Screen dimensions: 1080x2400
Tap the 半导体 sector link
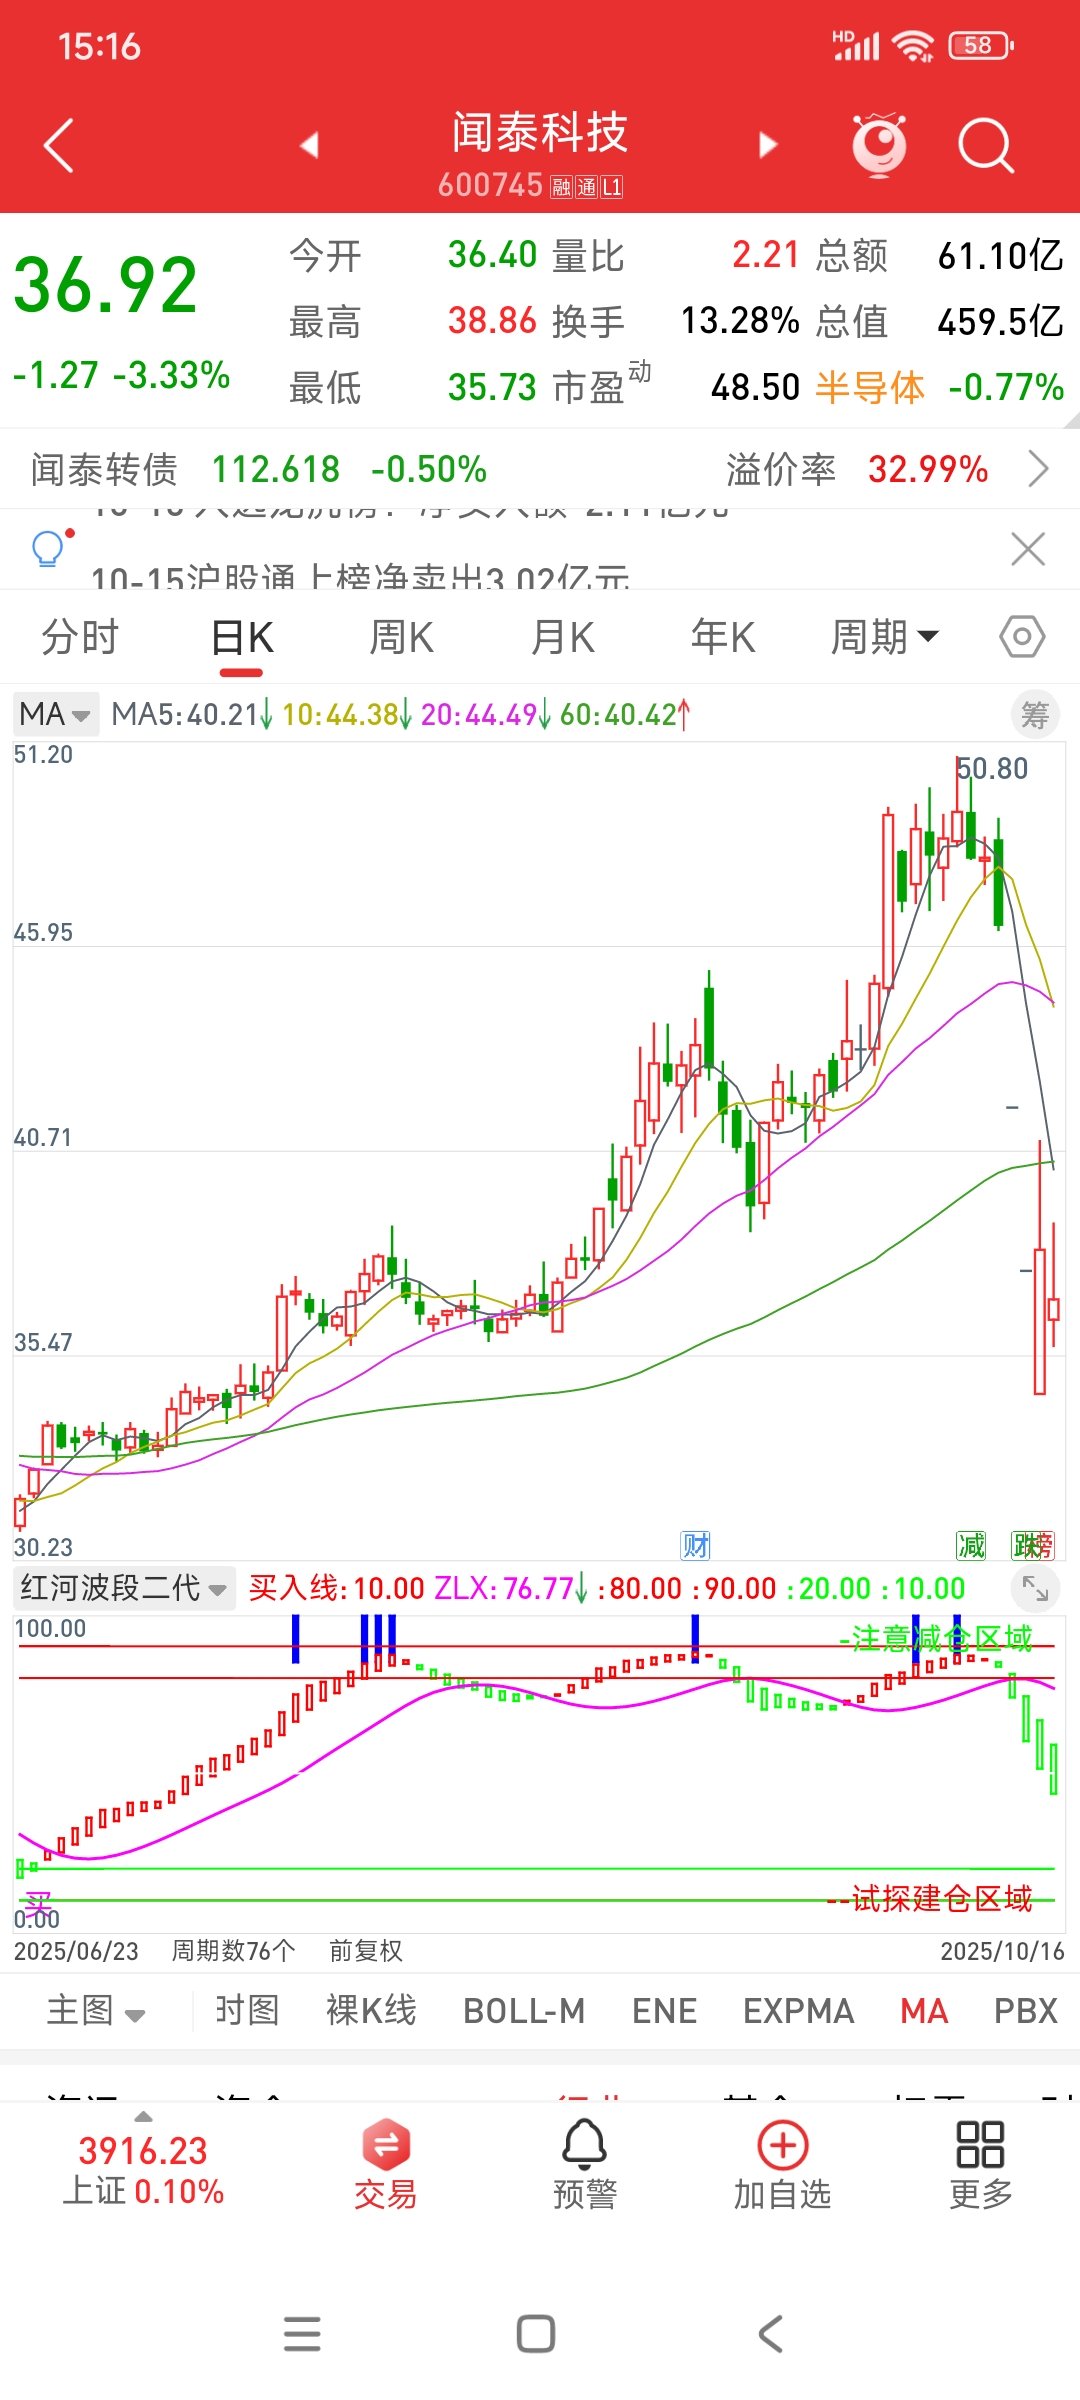pyautogui.click(x=870, y=387)
